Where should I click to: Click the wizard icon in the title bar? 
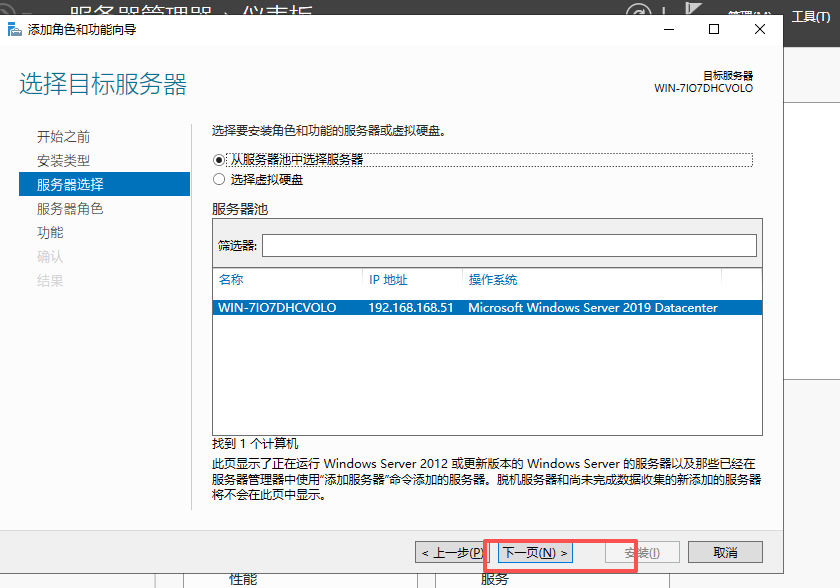(13, 29)
